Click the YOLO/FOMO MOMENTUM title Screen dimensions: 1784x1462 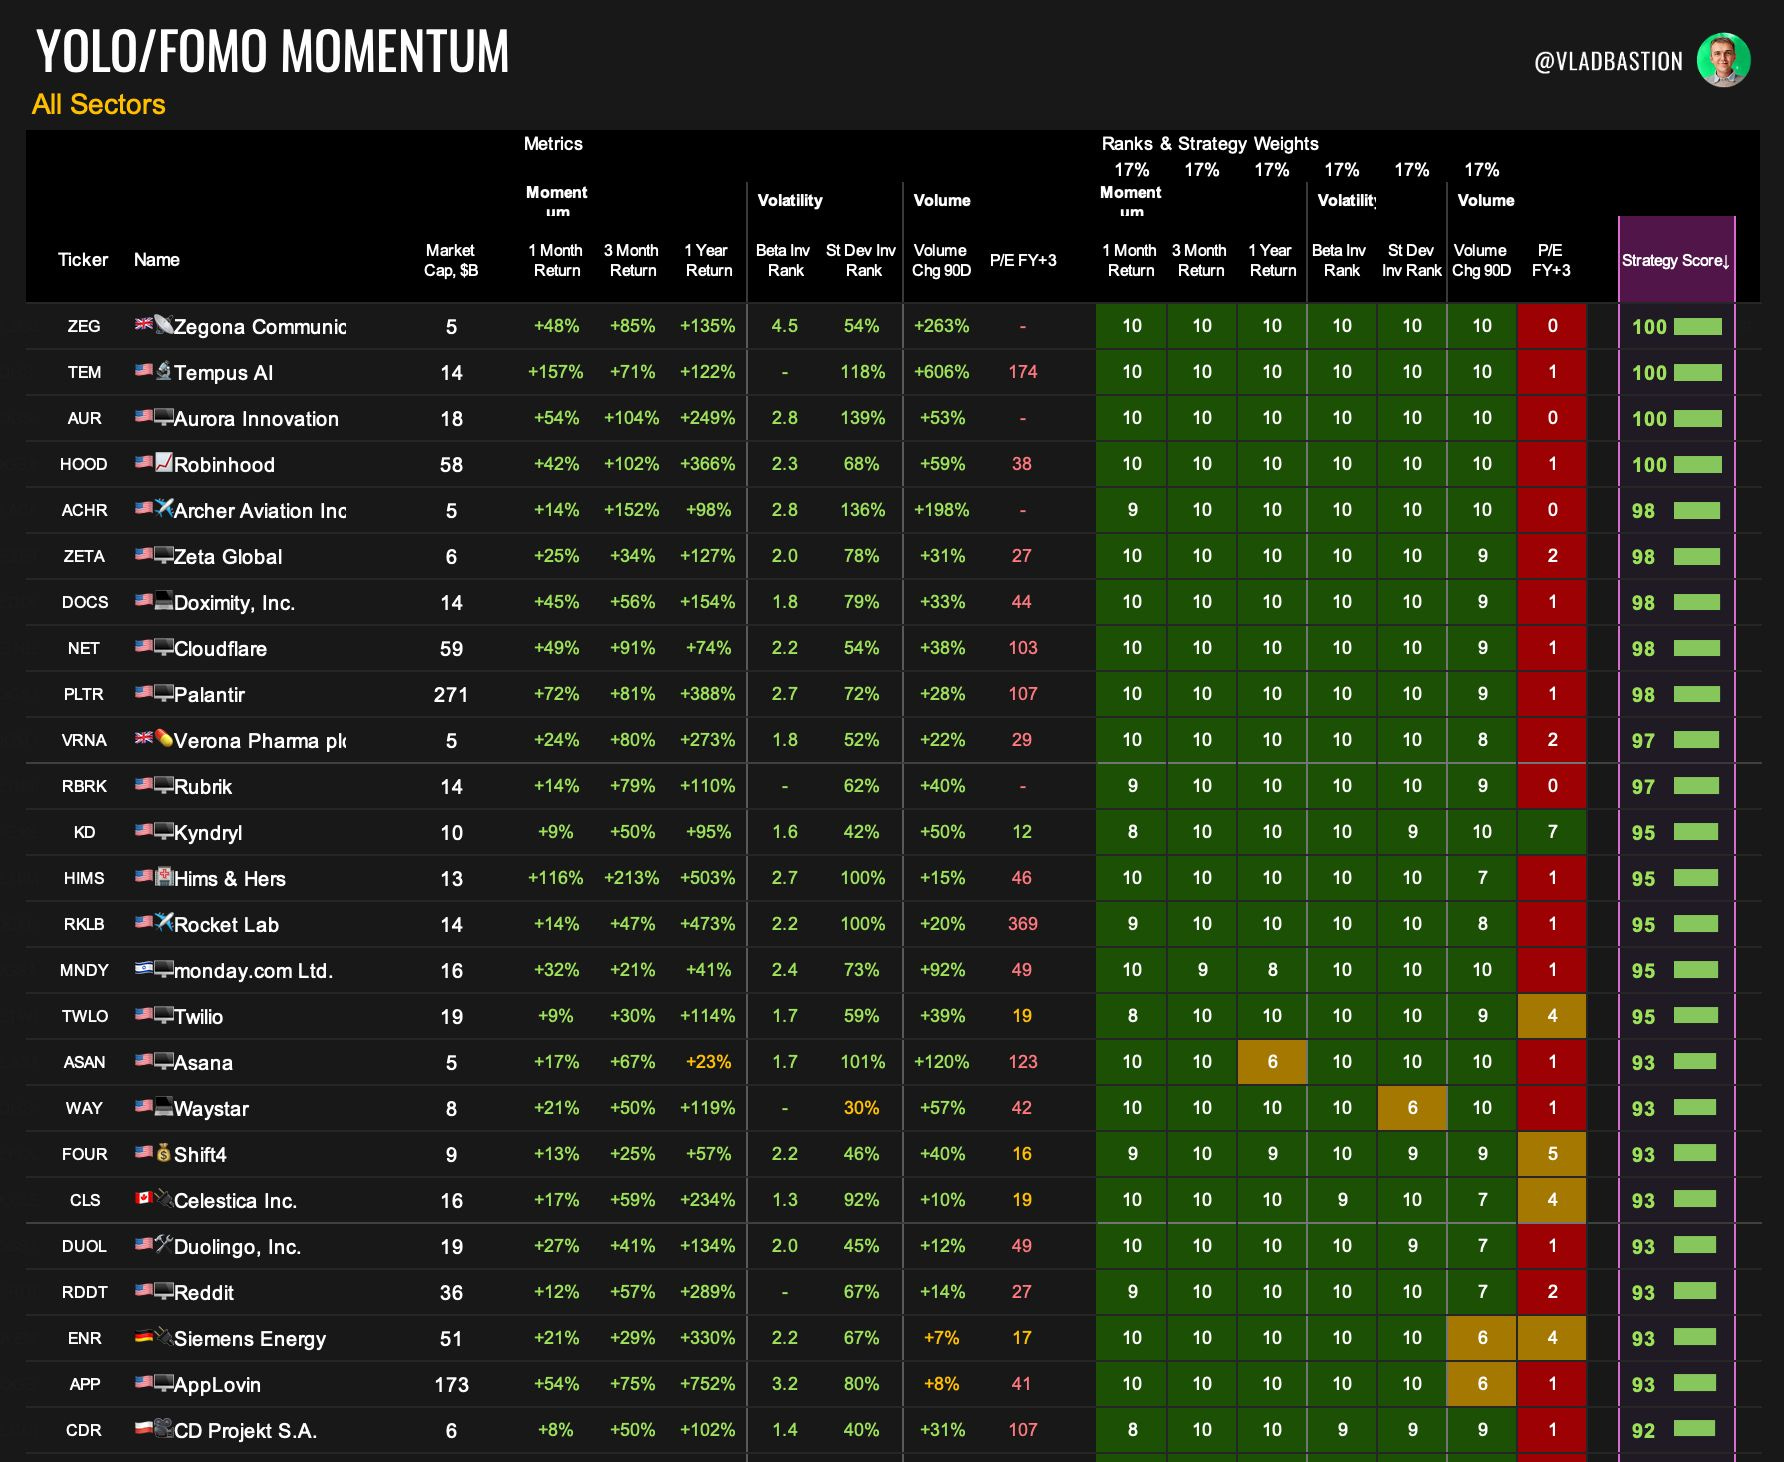click(273, 51)
